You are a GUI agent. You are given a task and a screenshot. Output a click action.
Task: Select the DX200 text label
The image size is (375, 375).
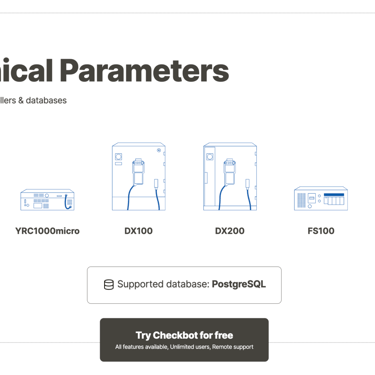[230, 231]
